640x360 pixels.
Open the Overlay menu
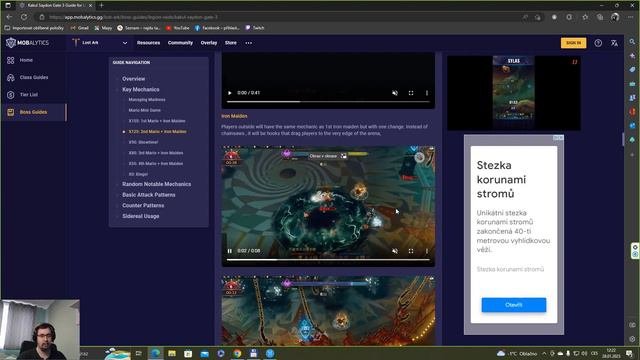click(209, 42)
